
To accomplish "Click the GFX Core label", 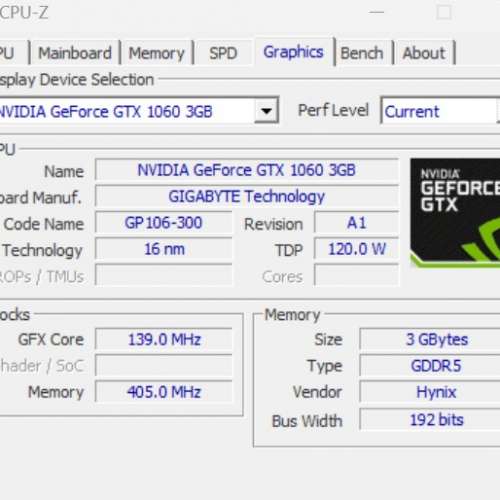I will click(x=51, y=340).
